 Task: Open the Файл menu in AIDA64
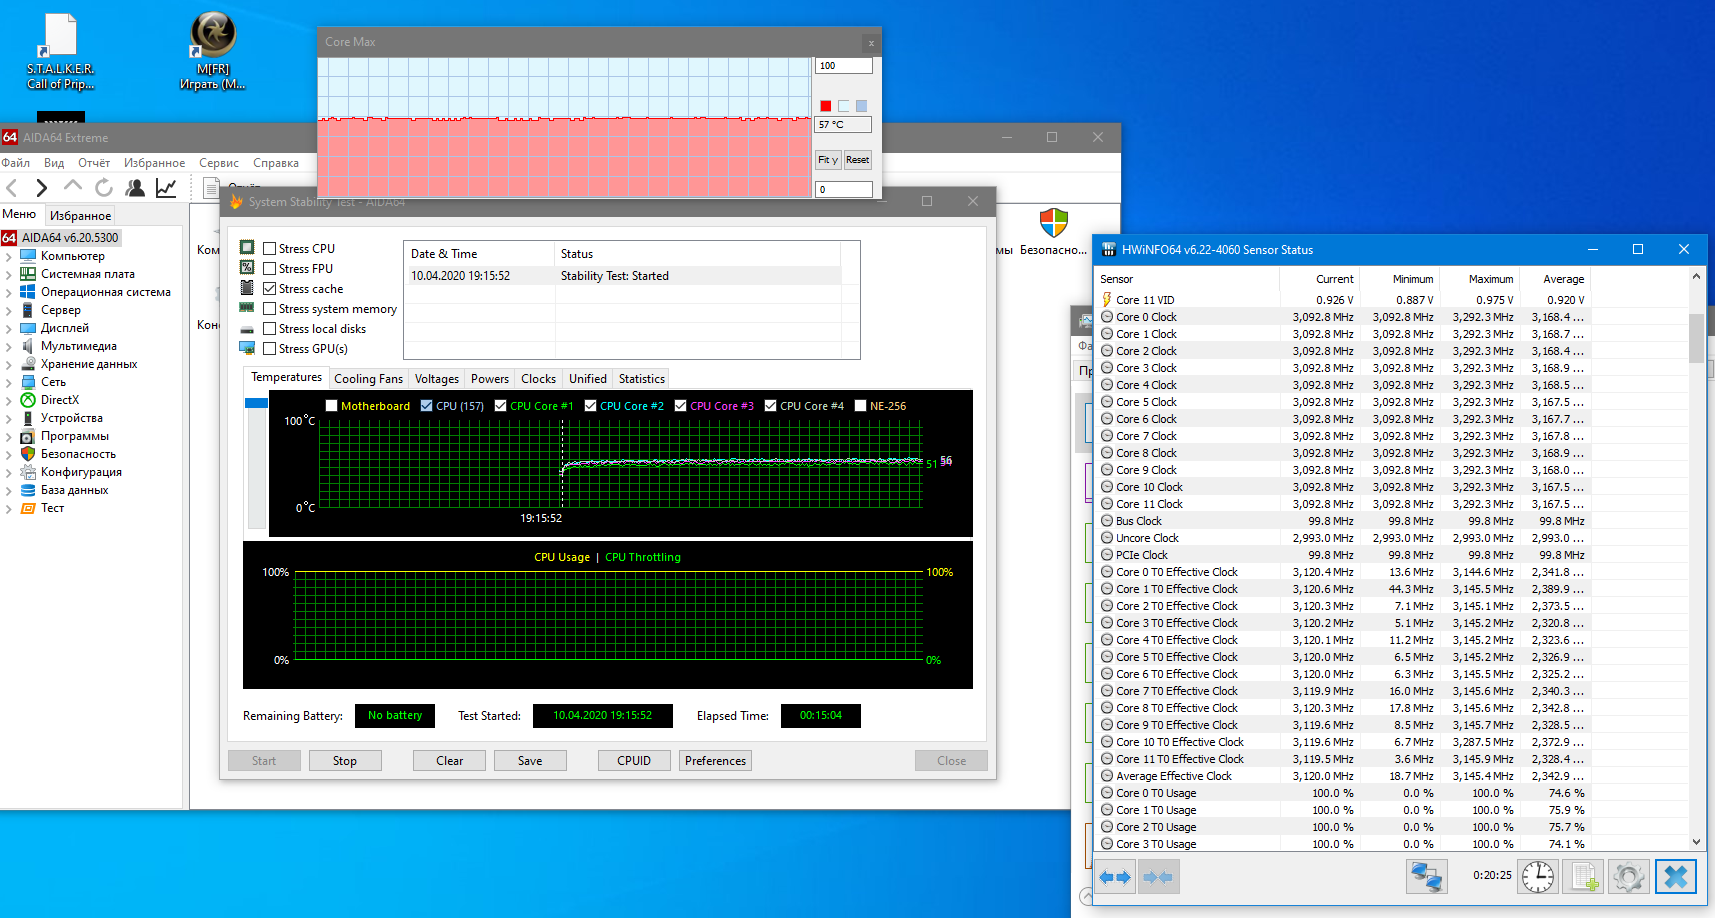click(x=16, y=163)
